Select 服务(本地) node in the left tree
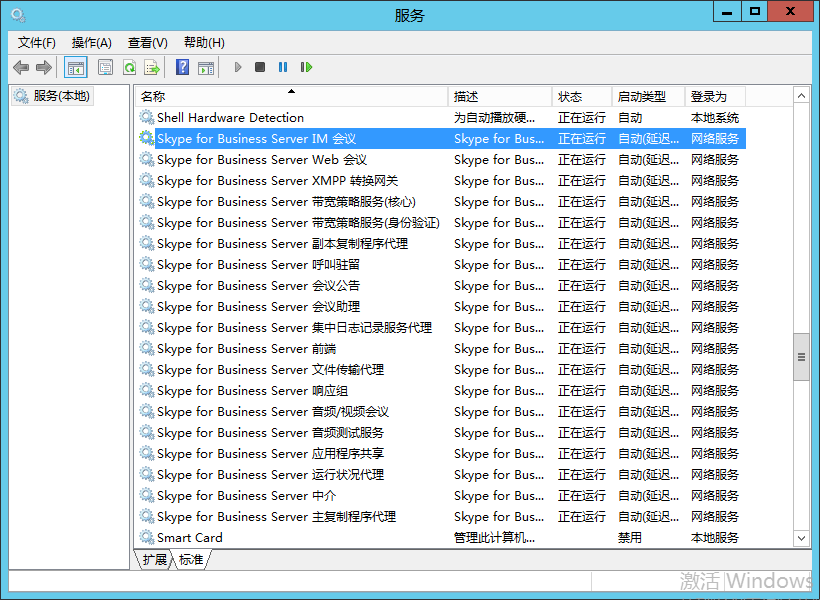 pos(52,96)
